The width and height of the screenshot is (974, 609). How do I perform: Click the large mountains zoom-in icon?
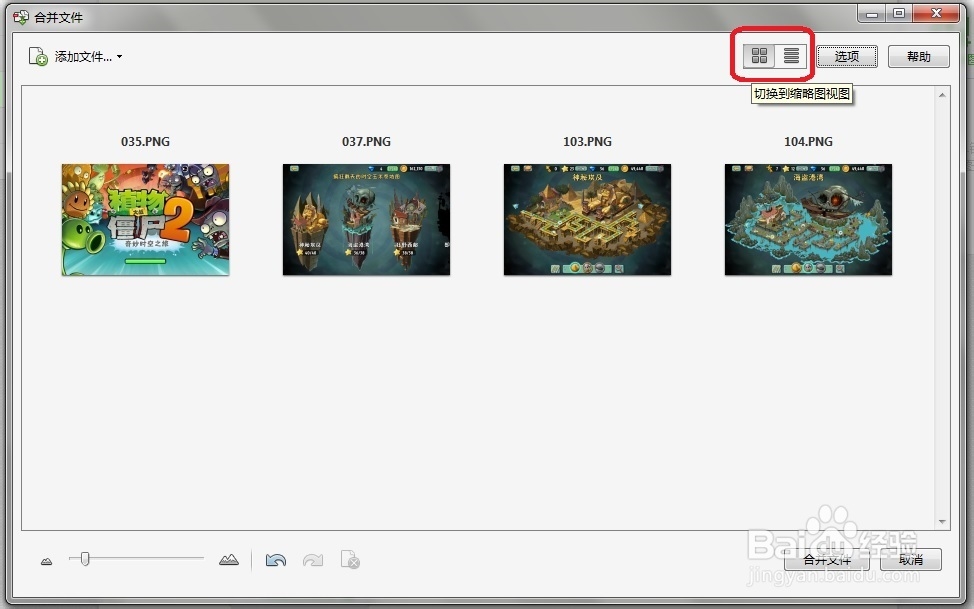229,560
